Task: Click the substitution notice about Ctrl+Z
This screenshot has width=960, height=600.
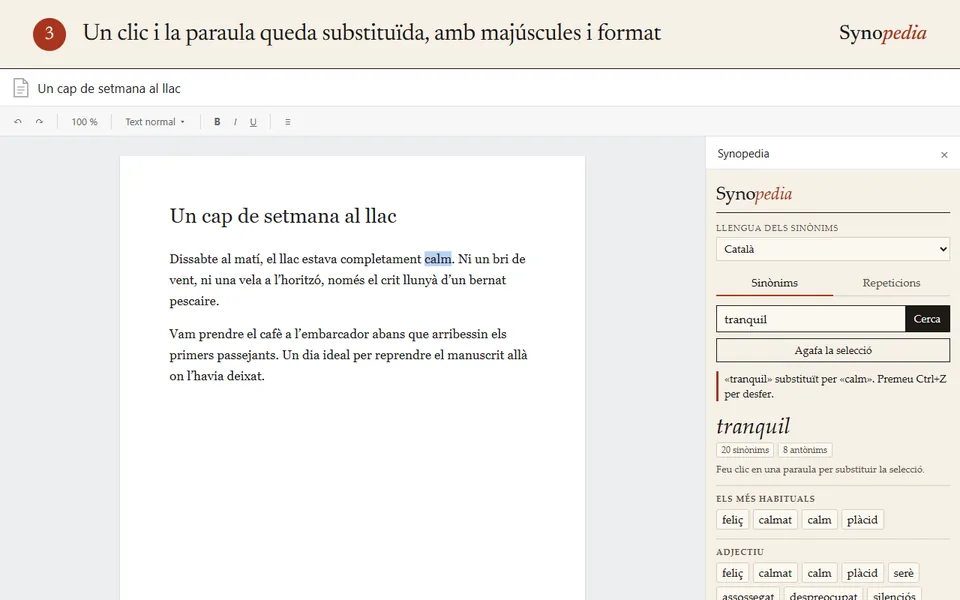Action: [x=834, y=386]
